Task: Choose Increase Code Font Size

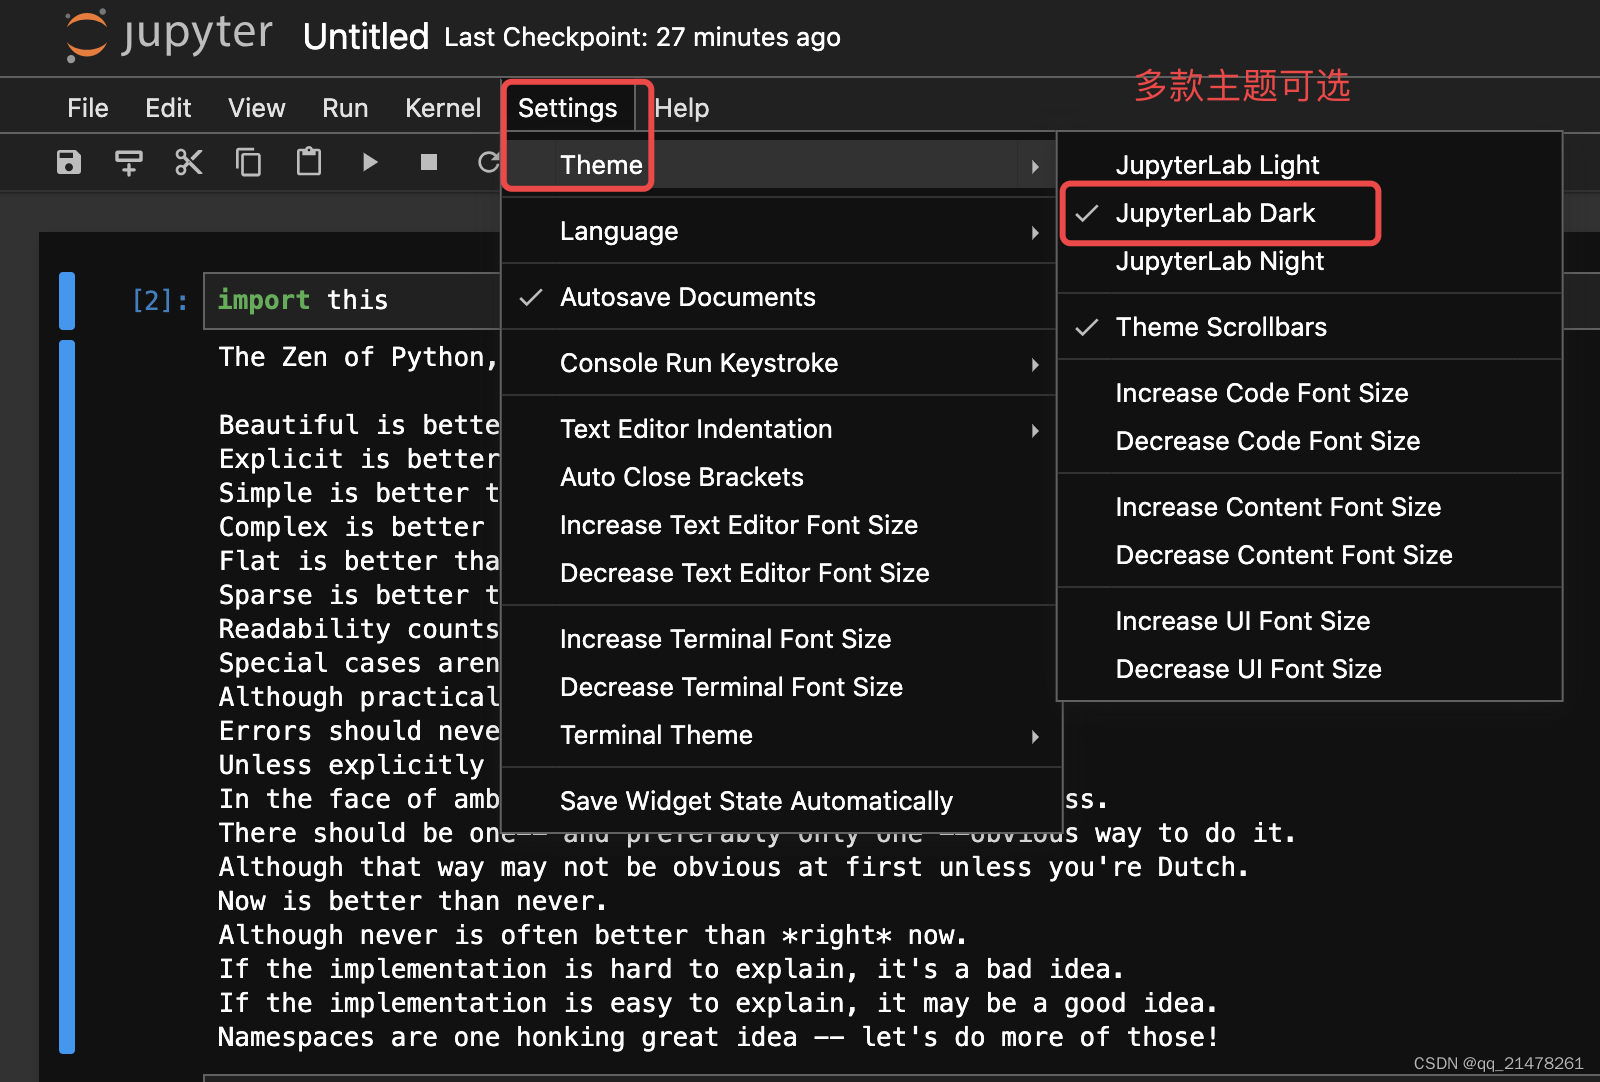Action: click(x=1309, y=393)
